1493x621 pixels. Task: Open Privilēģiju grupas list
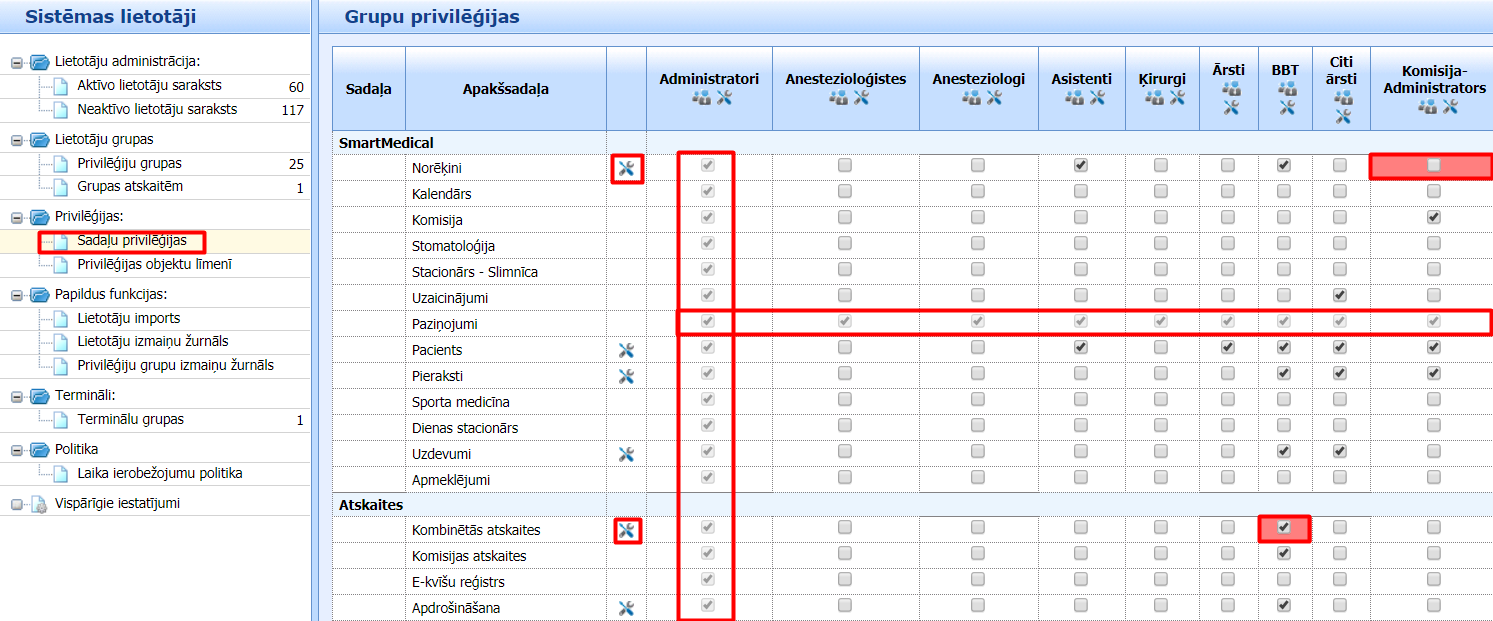(129, 163)
